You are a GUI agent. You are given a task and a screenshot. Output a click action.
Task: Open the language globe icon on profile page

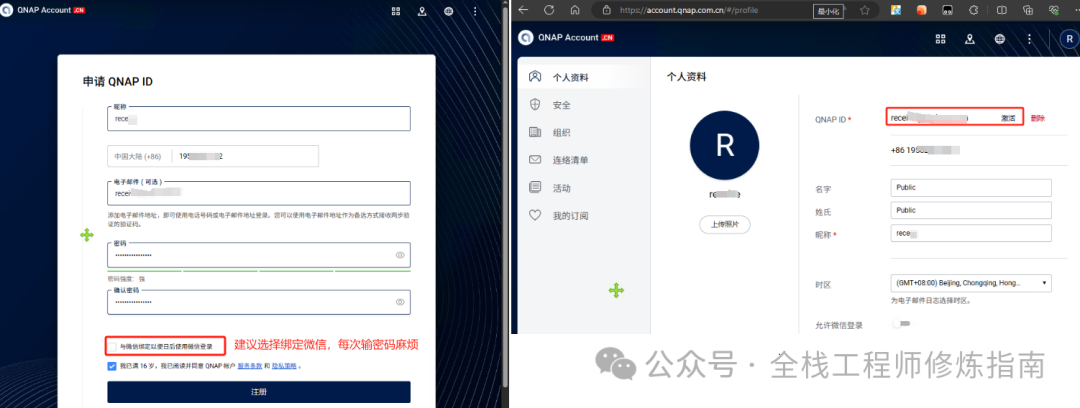[999, 38]
